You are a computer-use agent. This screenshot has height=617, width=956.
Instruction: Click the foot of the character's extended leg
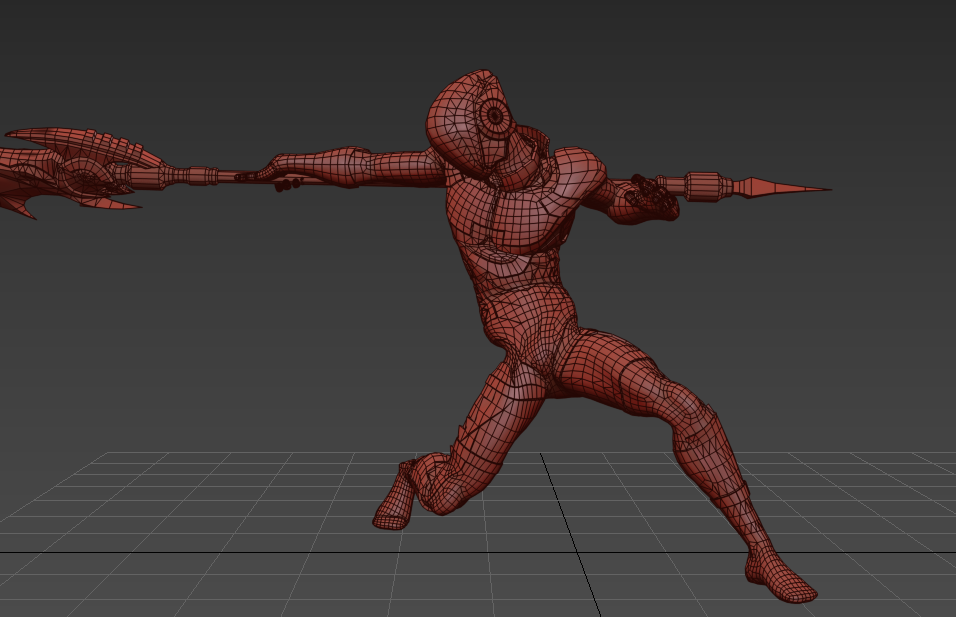(x=781, y=578)
